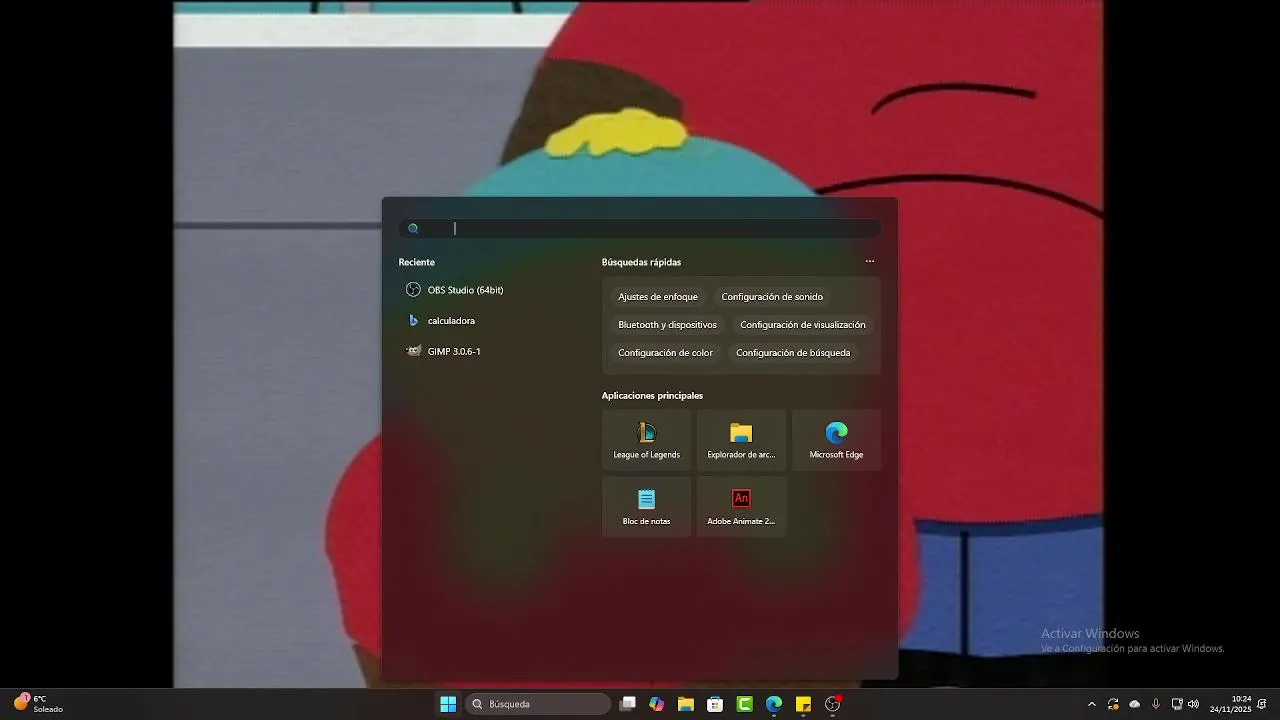Launch Copilot from the taskbar
Image resolution: width=1280 pixels, height=720 pixels.
tap(656, 704)
